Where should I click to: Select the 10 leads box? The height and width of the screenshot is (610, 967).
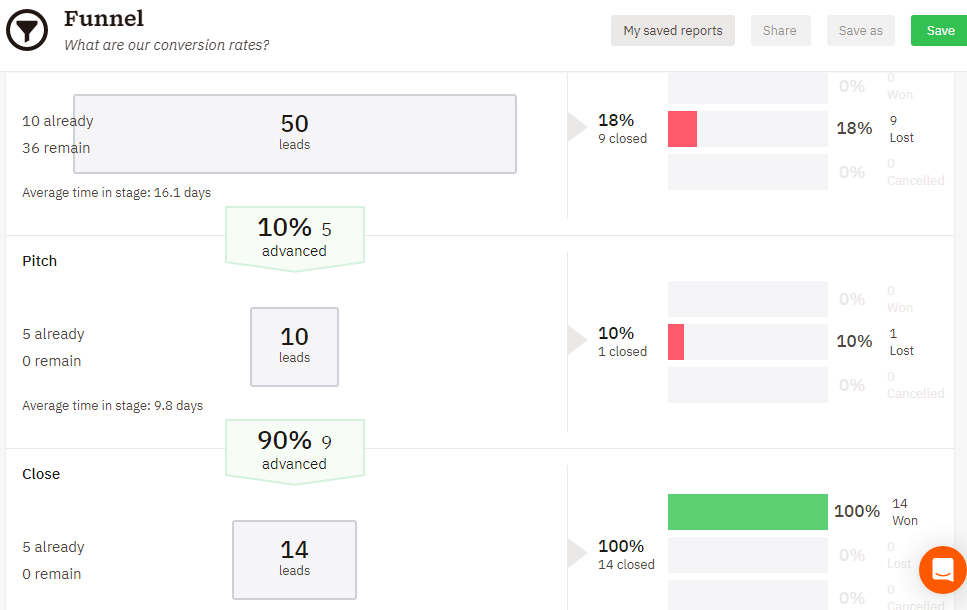[294, 346]
